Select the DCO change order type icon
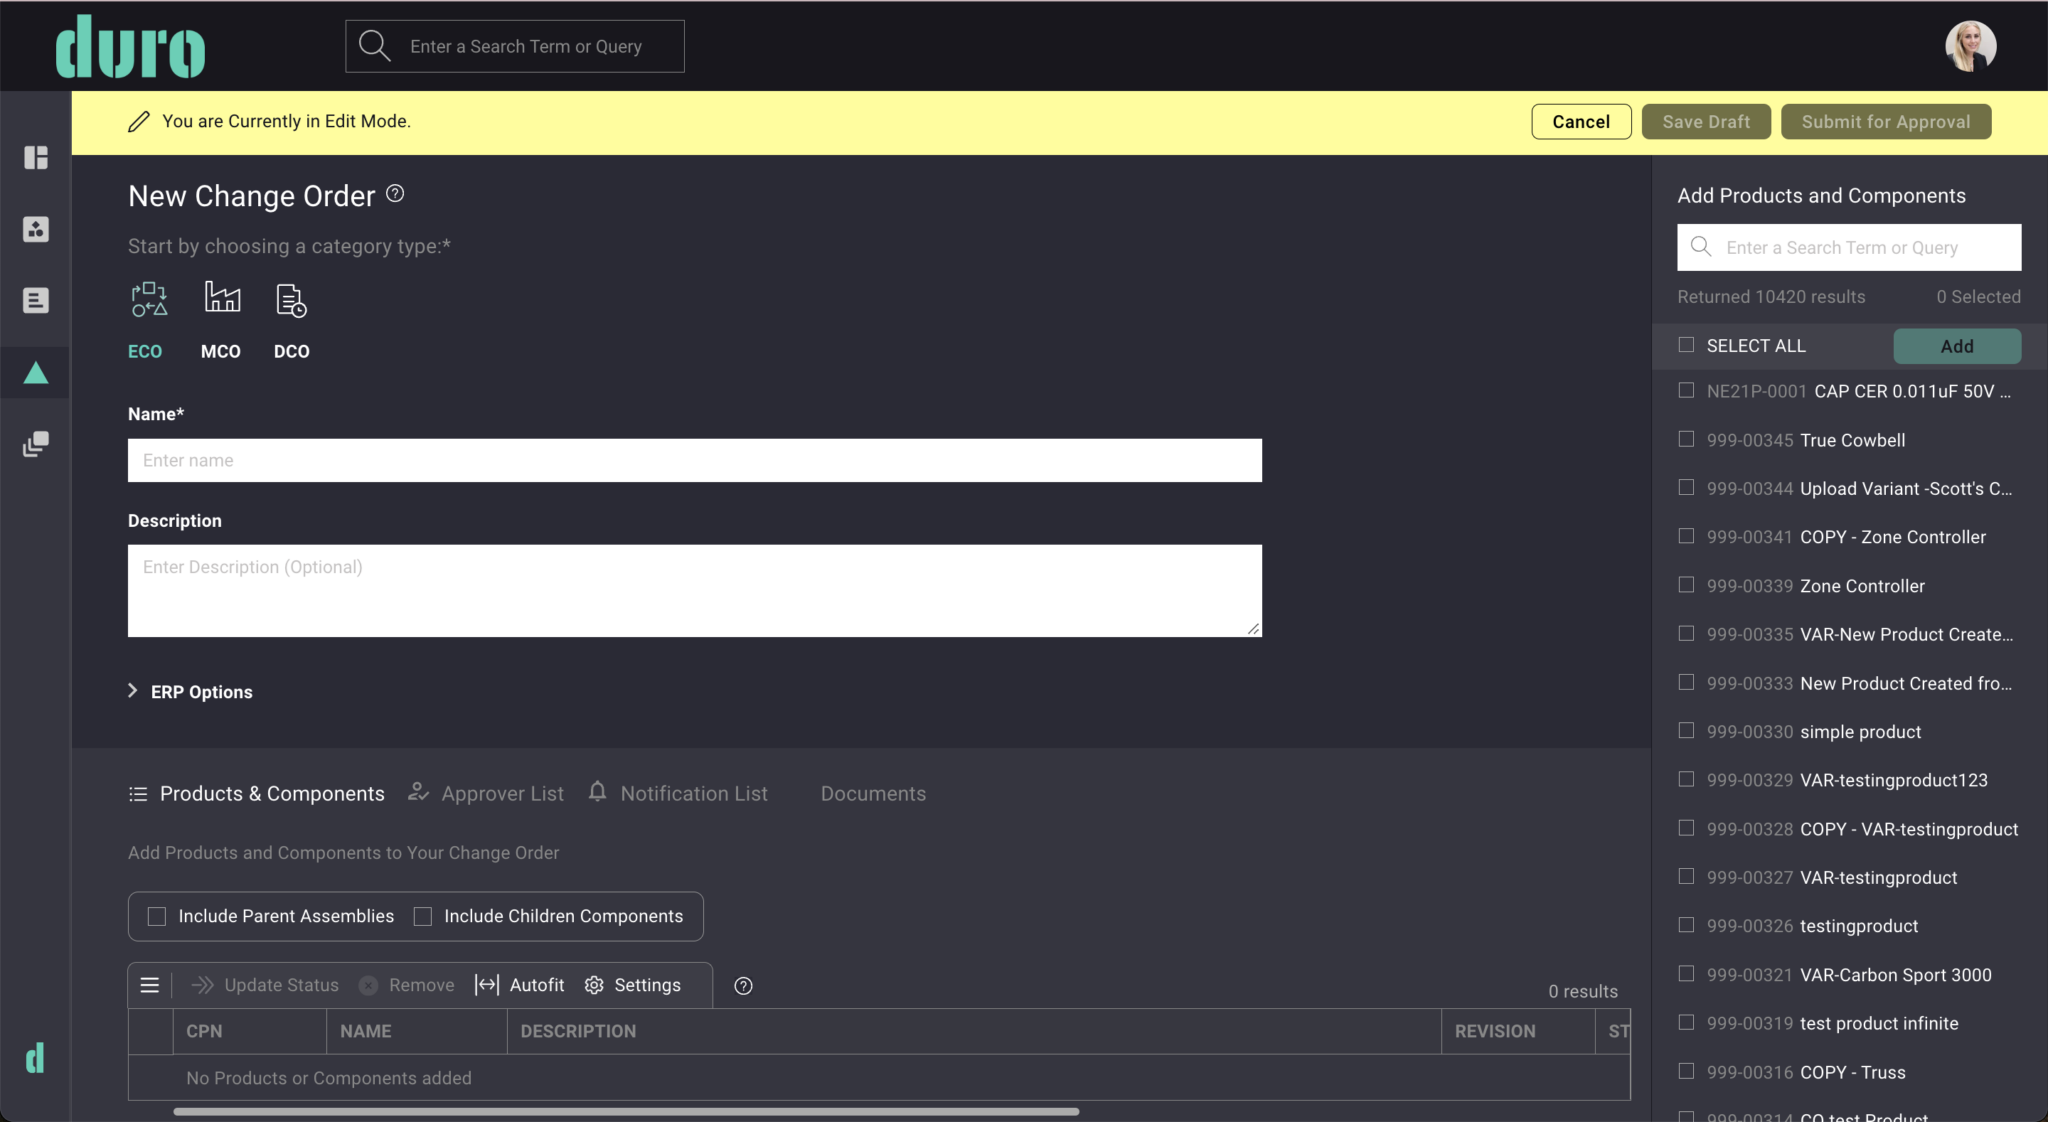The height and width of the screenshot is (1122, 2048). coord(290,300)
